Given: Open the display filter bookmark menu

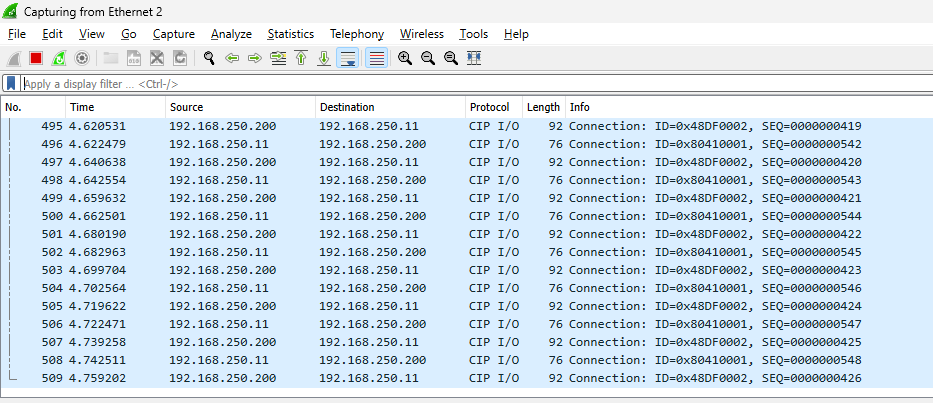Looking at the screenshot, I should (x=11, y=84).
